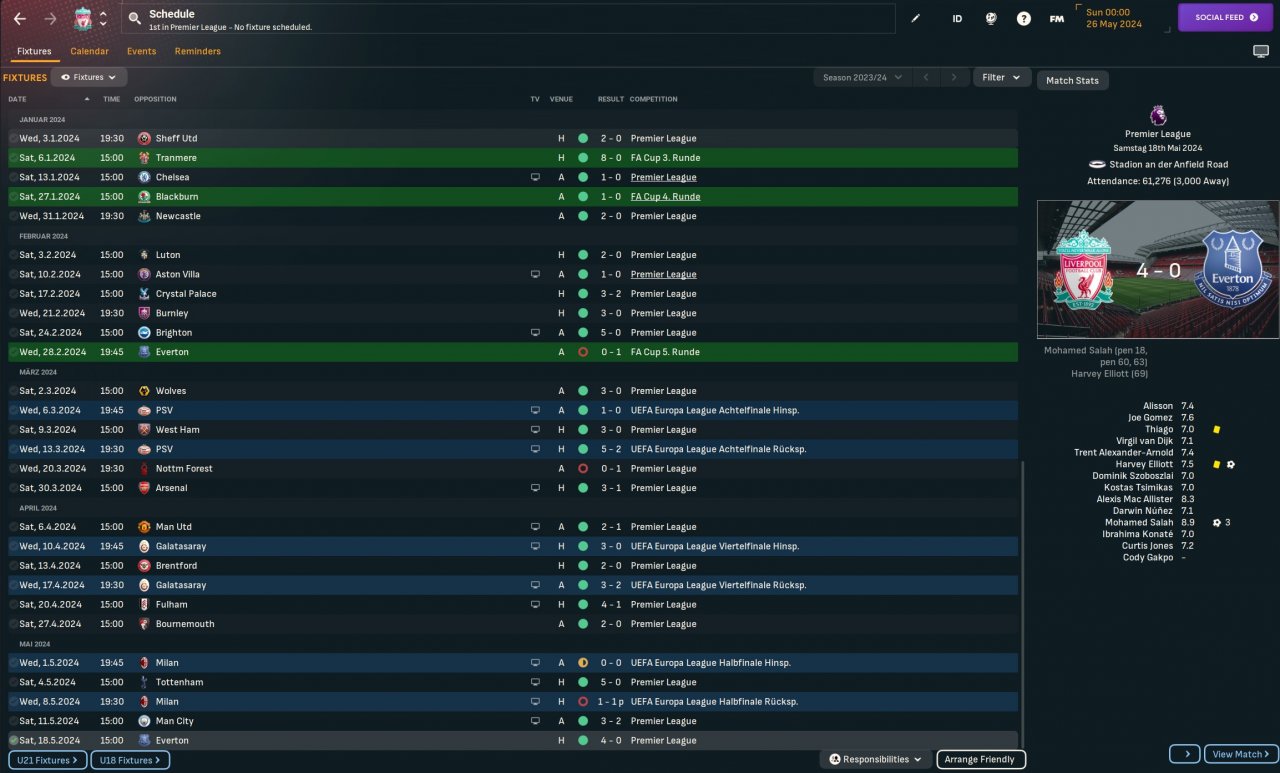Screen dimensions: 1280x773
Task: Open the Social Feed button
Action: point(1225,17)
